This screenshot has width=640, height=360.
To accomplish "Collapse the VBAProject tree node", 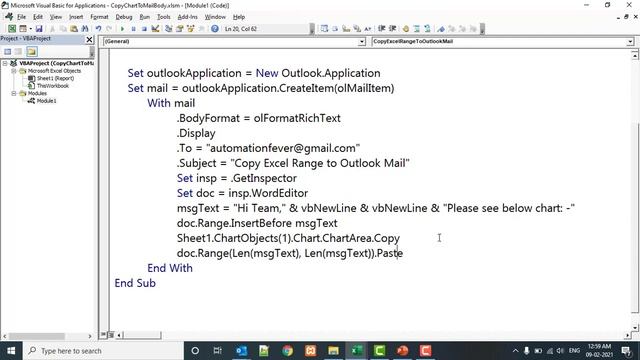I will pyautogui.click(x=5, y=63).
